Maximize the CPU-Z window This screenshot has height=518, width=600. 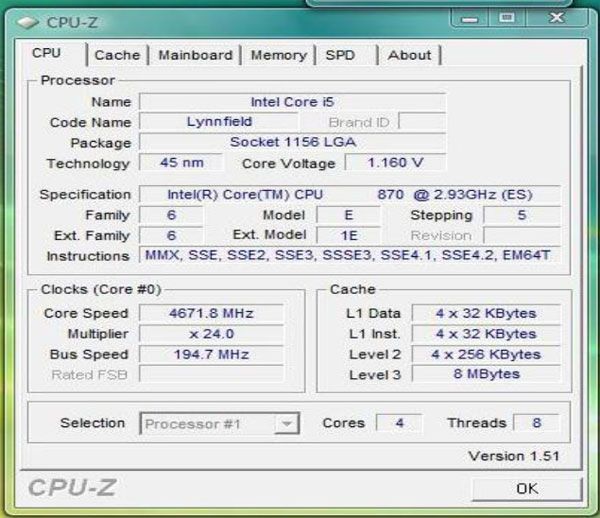coord(507,18)
